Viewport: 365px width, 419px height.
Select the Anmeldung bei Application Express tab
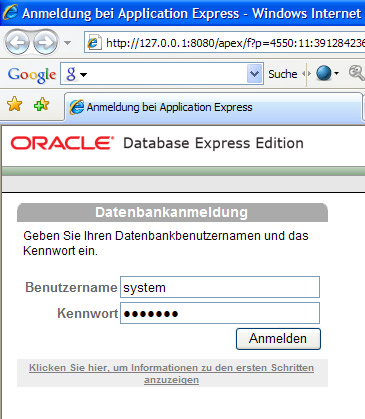[x=213, y=107]
